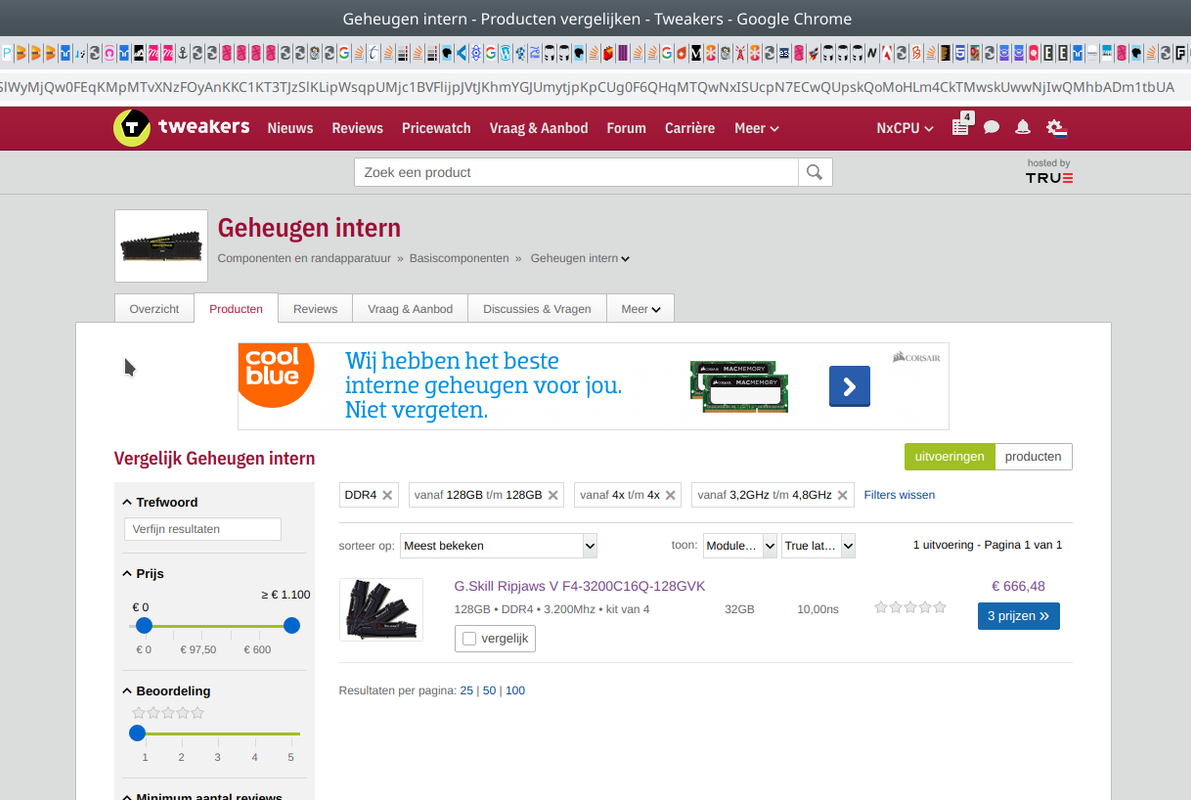The height and width of the screenshot is (800, 1191).
Task: Click the '3 prijzen' button
Action: click(x=1019, y=616)
